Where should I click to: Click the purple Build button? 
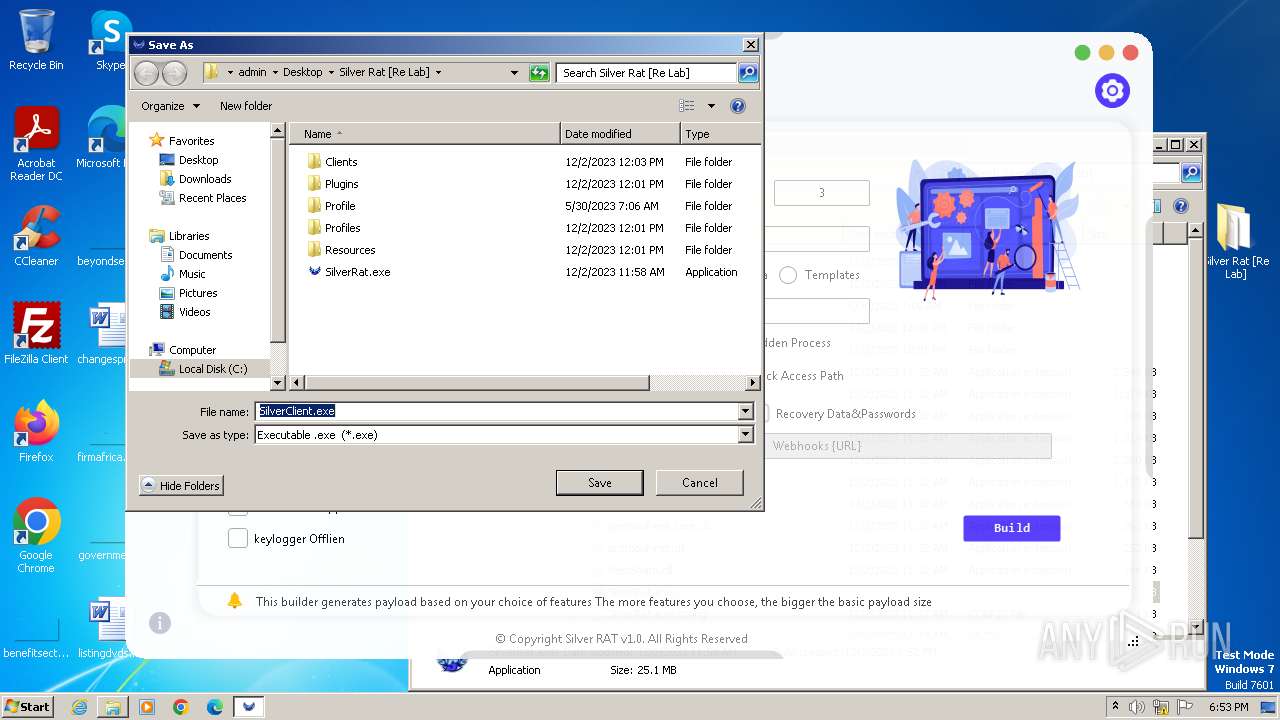tap(1012, 528)
